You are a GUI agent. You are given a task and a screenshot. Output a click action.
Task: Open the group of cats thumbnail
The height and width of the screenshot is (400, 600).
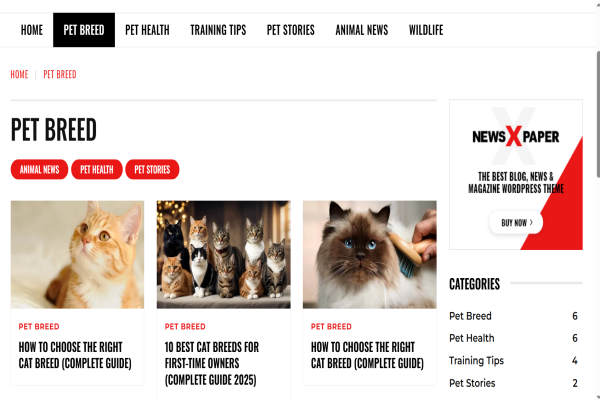223,255
